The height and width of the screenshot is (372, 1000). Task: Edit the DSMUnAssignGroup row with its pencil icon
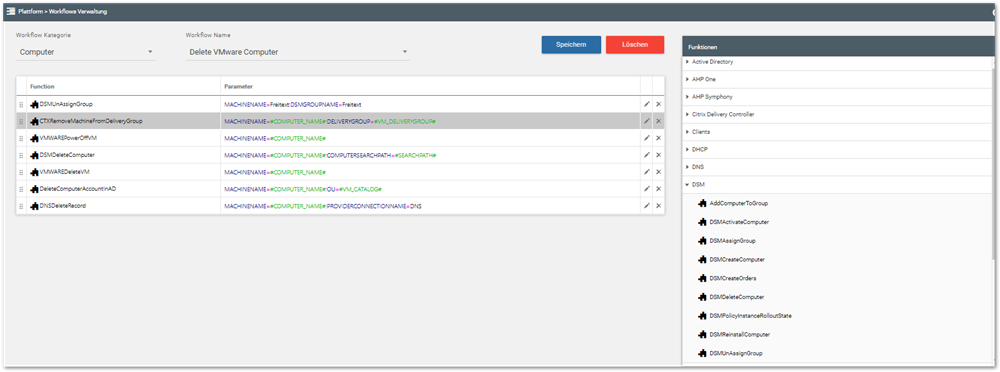point(647,103)
